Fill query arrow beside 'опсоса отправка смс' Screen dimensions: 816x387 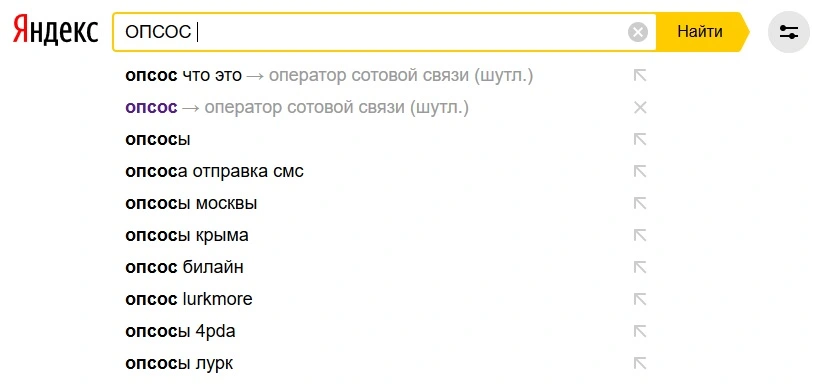click(x=640, y=172)
